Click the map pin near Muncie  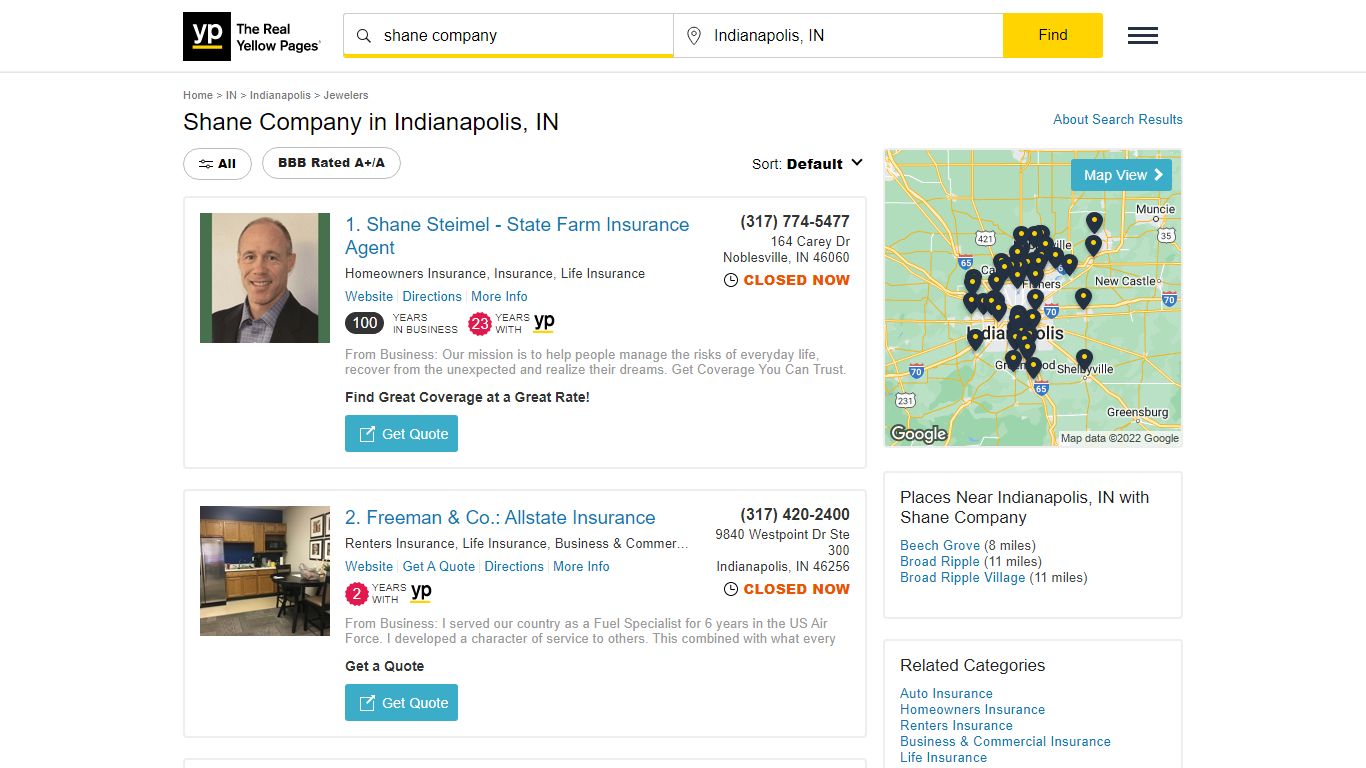[x=1094, y=222]
